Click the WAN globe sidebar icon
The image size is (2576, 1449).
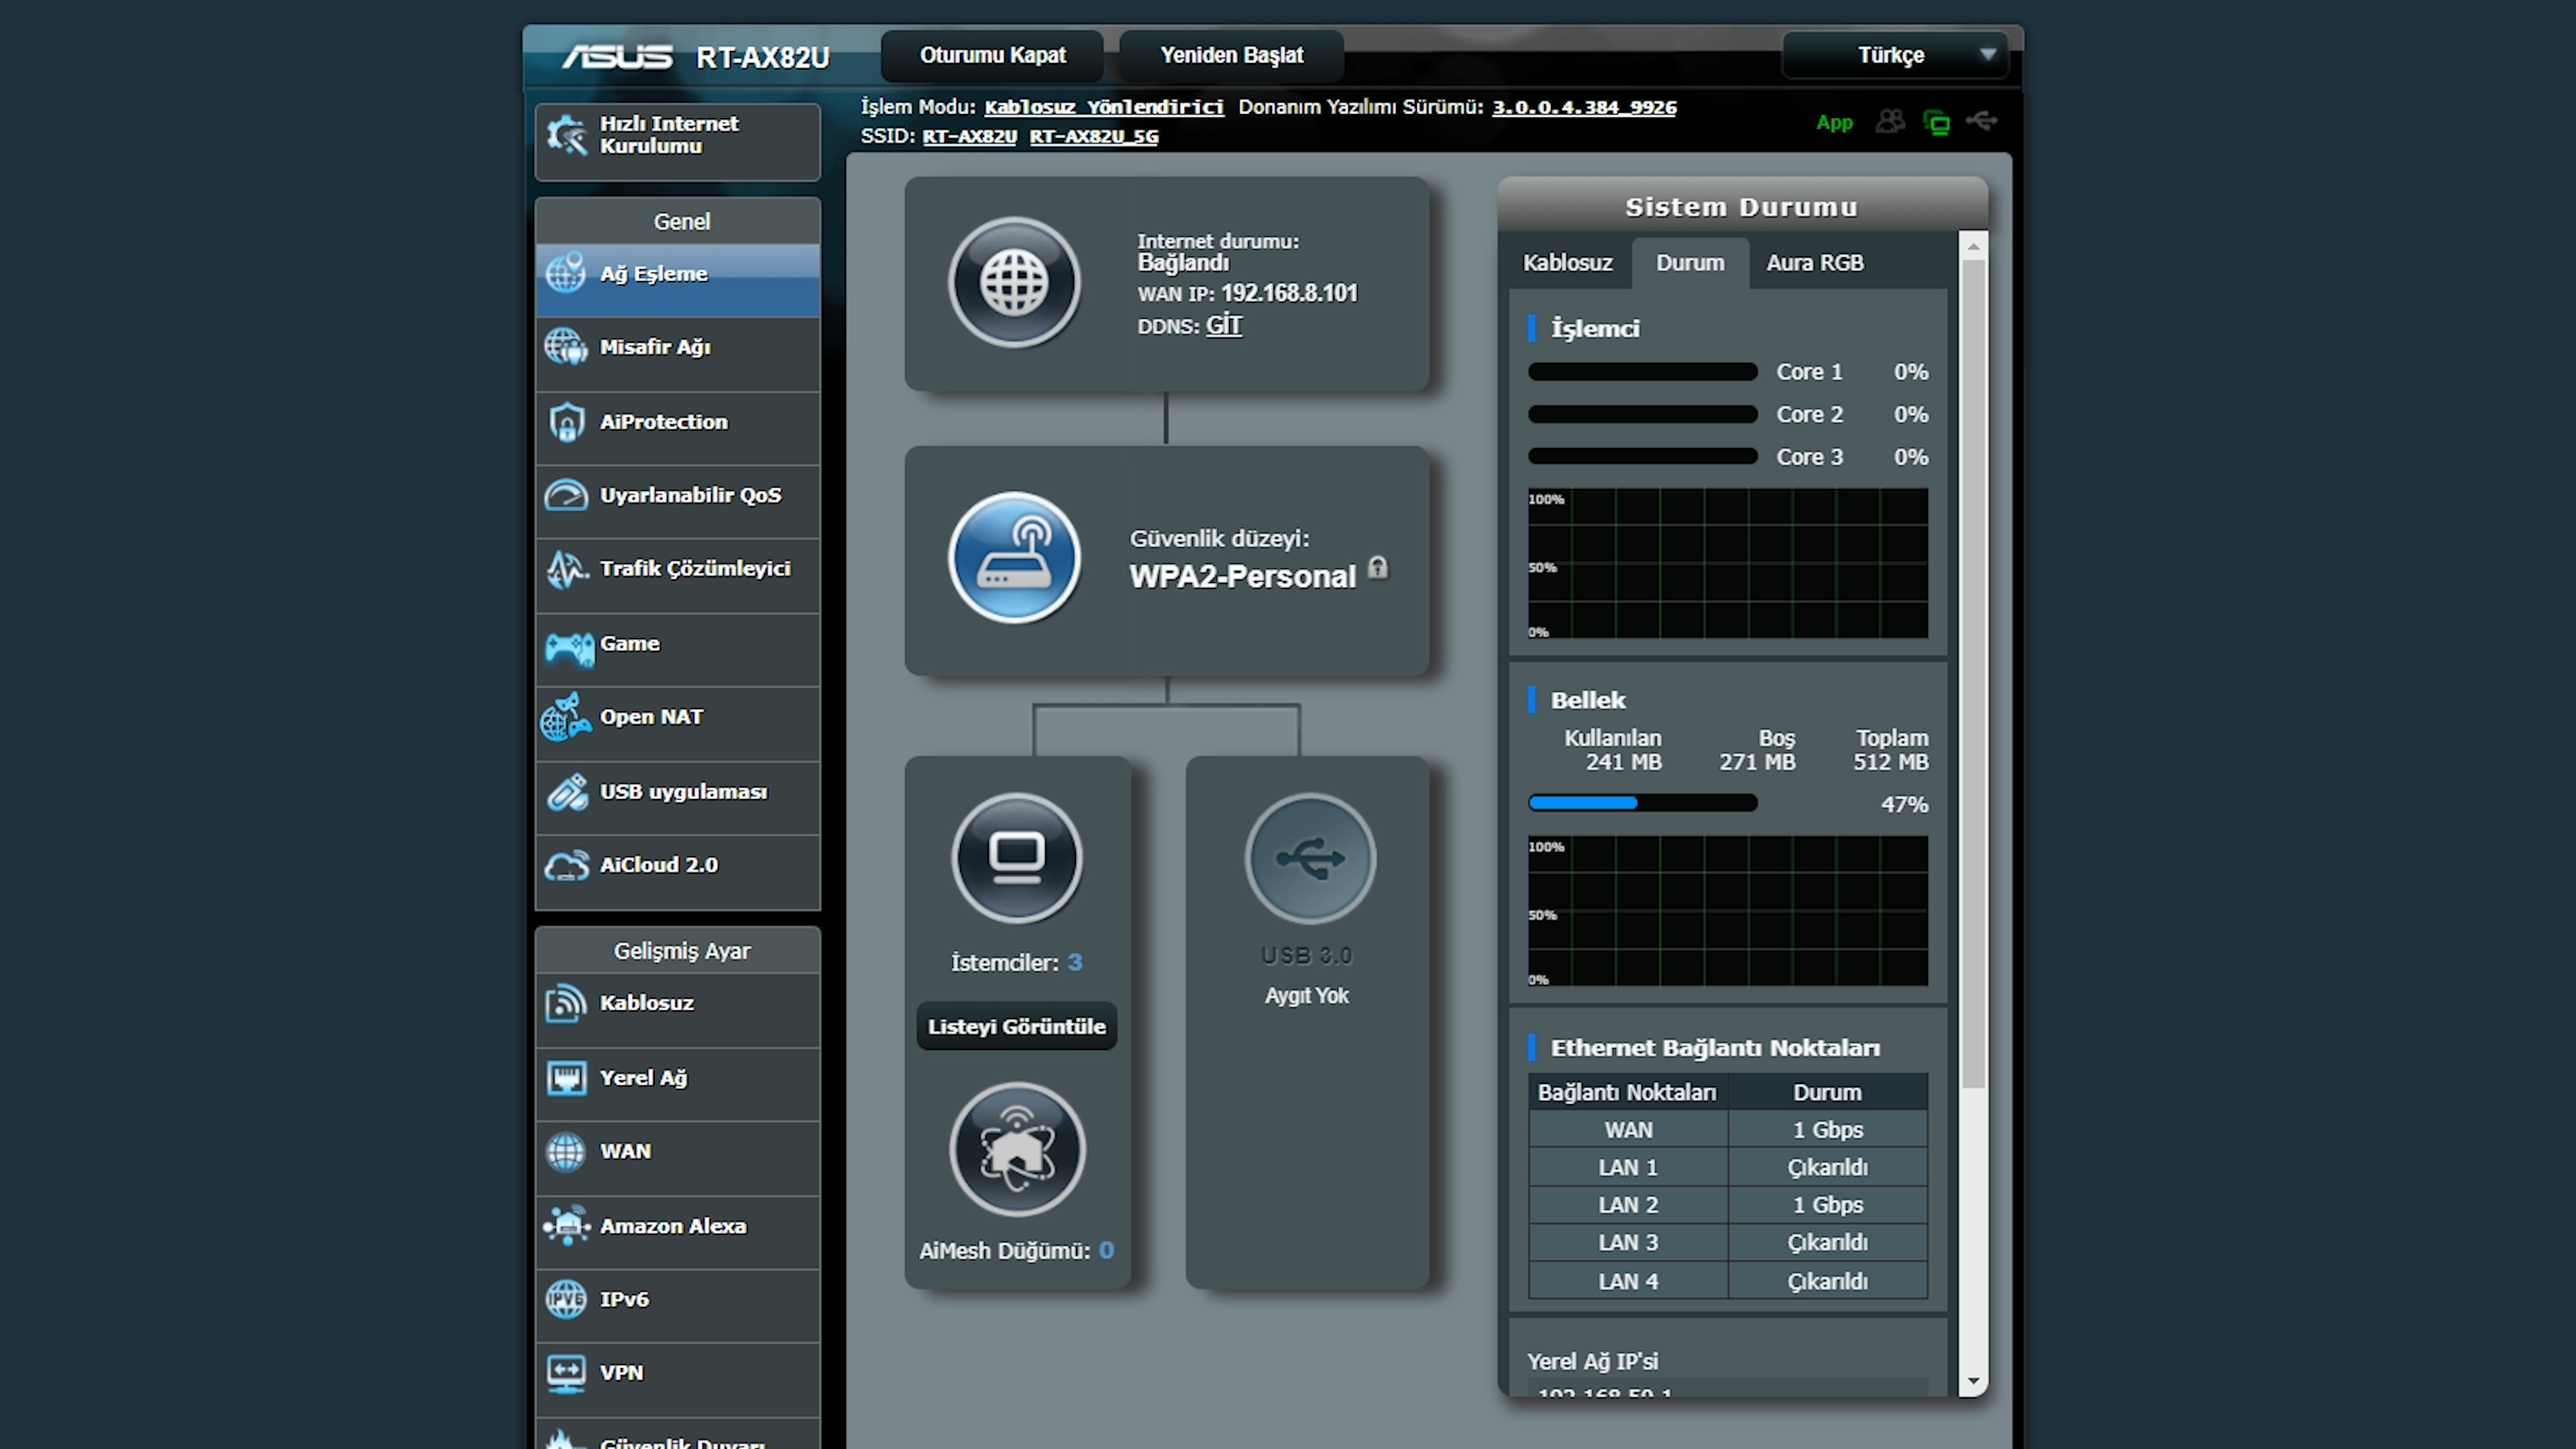(x=566, y=1152)
